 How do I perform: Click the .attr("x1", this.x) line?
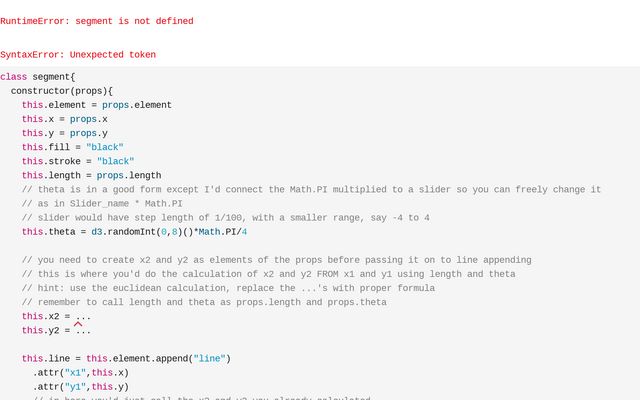coord(81,372)
